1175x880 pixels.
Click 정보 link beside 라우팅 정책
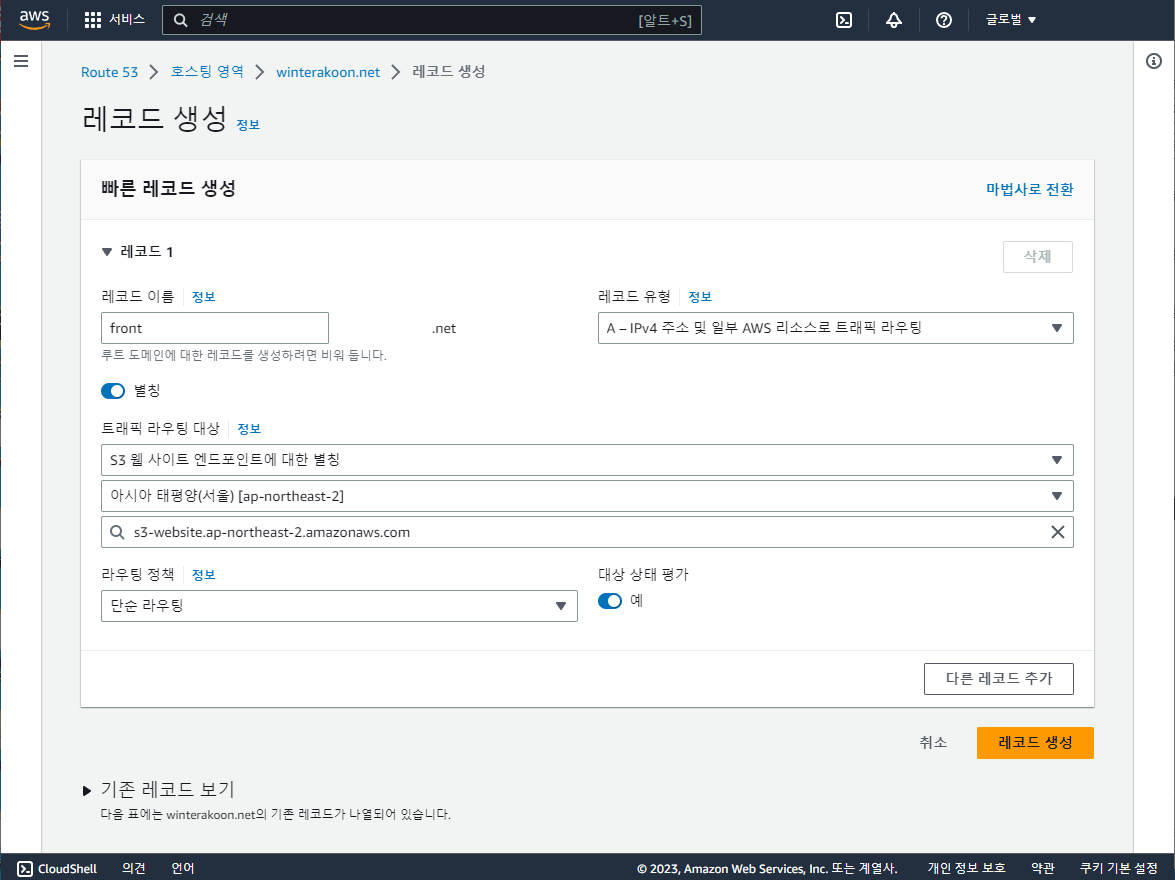[204, 575]
